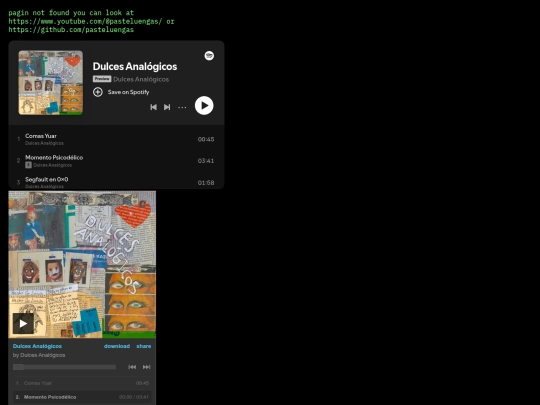Open the three-dots more menu in Spotify embed
540x405 pixels.
(182, 107)
